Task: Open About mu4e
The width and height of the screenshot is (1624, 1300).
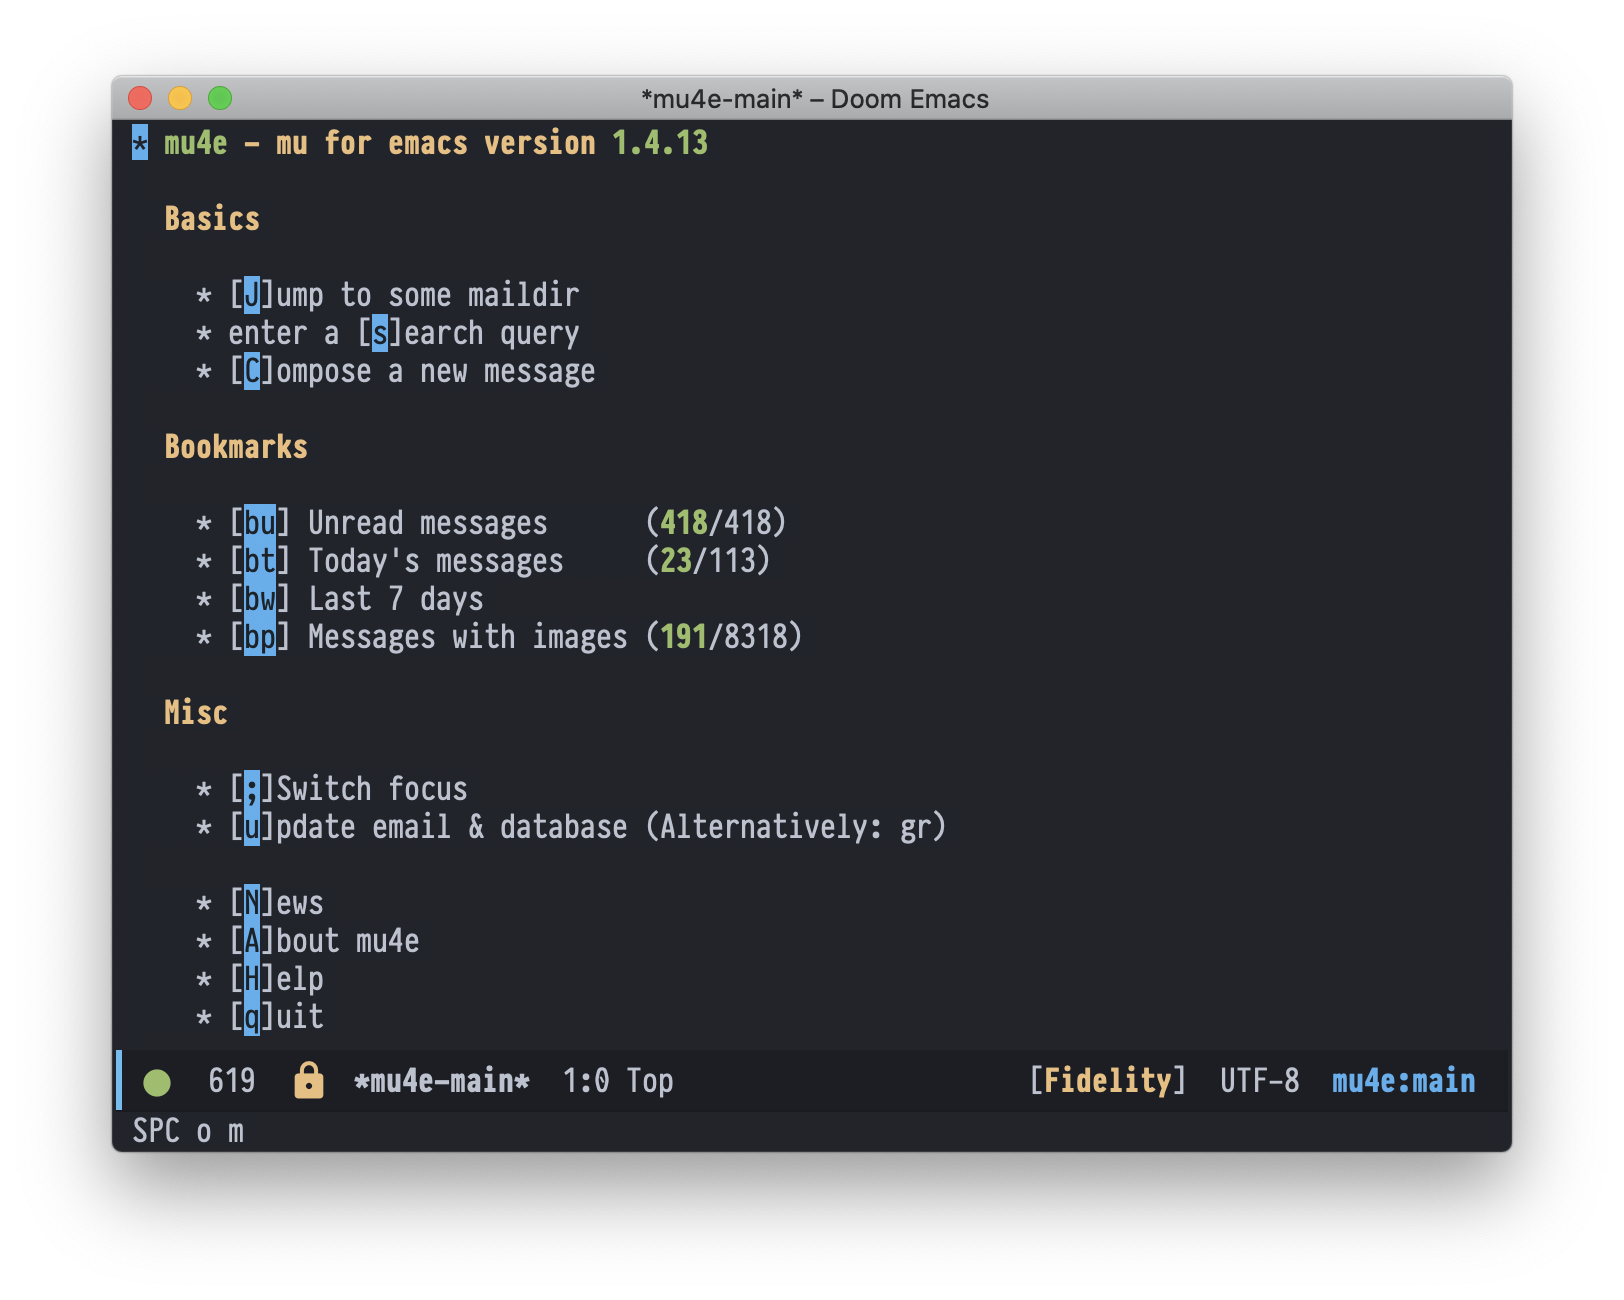Action: click(253, 940)
